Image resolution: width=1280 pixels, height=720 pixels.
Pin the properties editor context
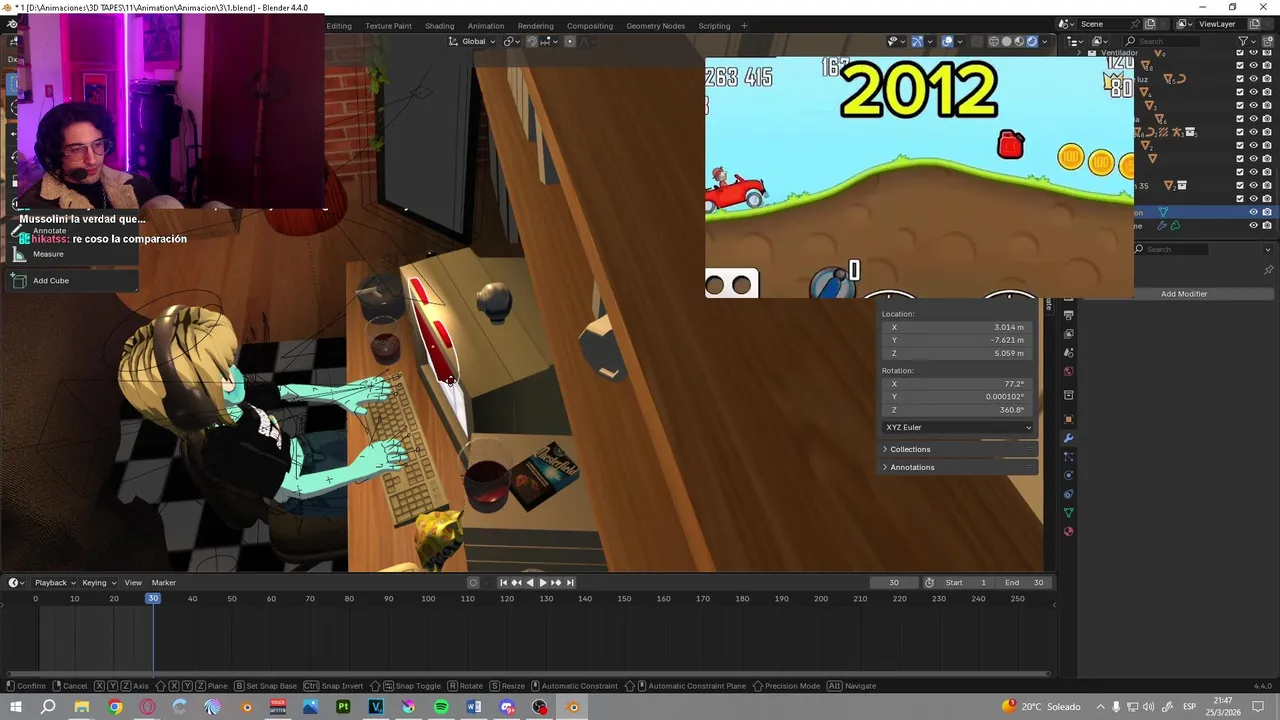(x=1268, y=270)
